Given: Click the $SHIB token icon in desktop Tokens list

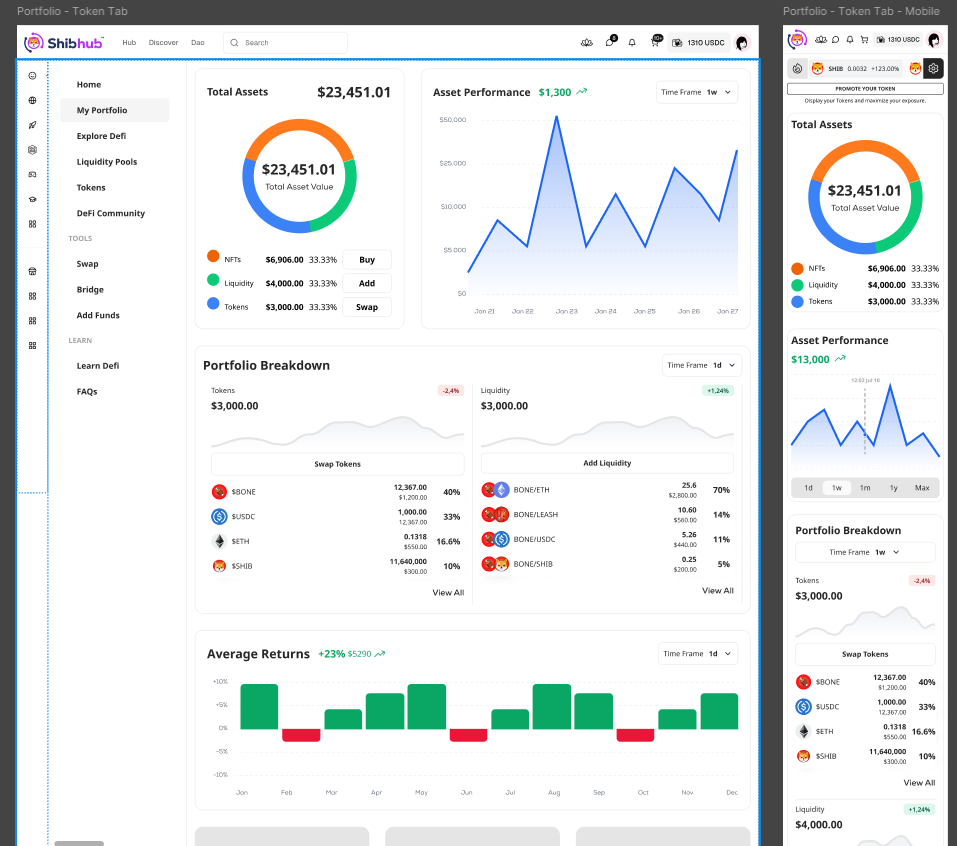Looking at the screenshot, I should (x=219, y=566).
